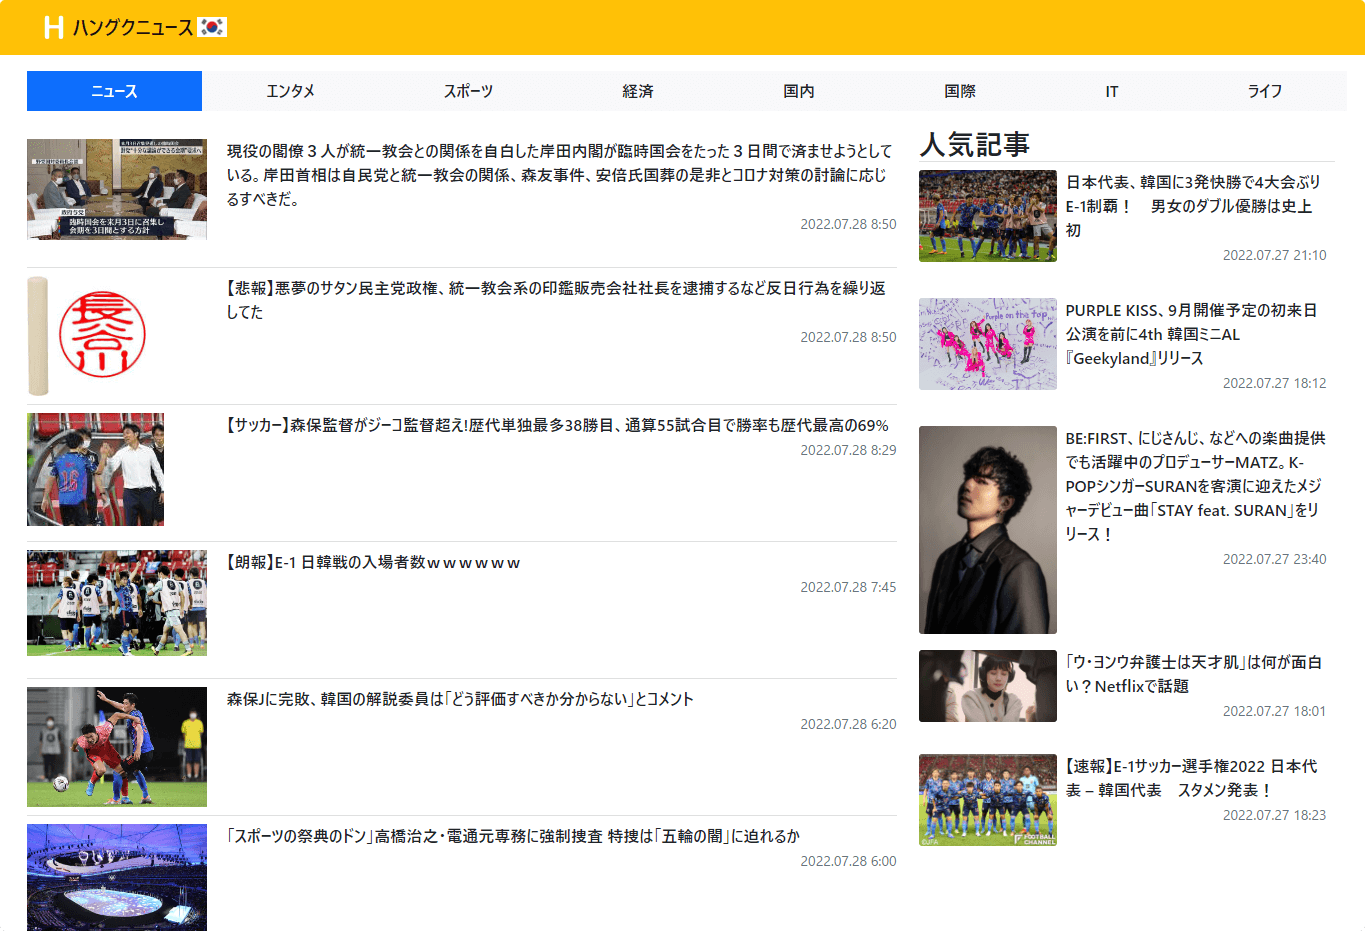Image resolution: width=1365 pixels, height=931 pixels.
Task: Read the 森保監督 38勝目 soccer article
Action: [557, 426]
